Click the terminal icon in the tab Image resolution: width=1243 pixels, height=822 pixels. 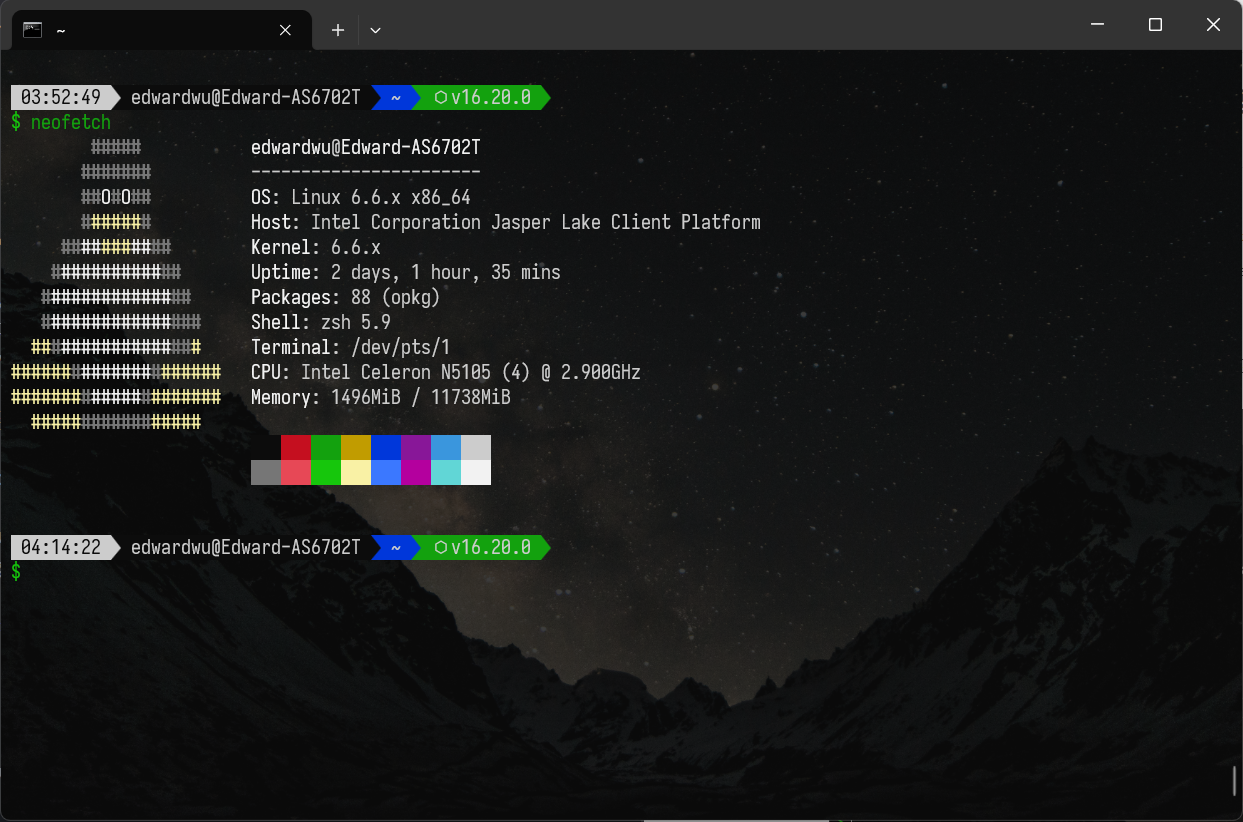(x=32, y=29)
